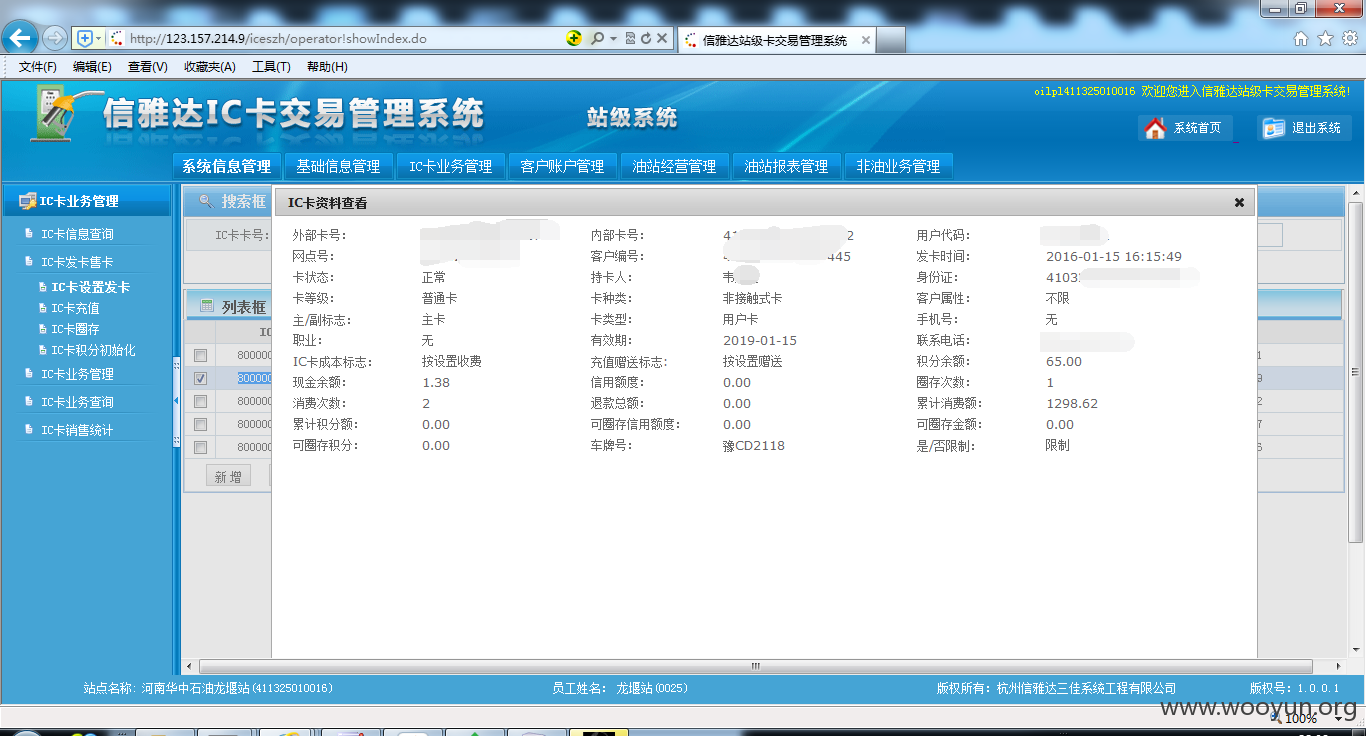The image size is (1366, 736).
Task: Click the 车牌号 value 豫CD2118
Action: pyautogui.click(x=754, y=445)
